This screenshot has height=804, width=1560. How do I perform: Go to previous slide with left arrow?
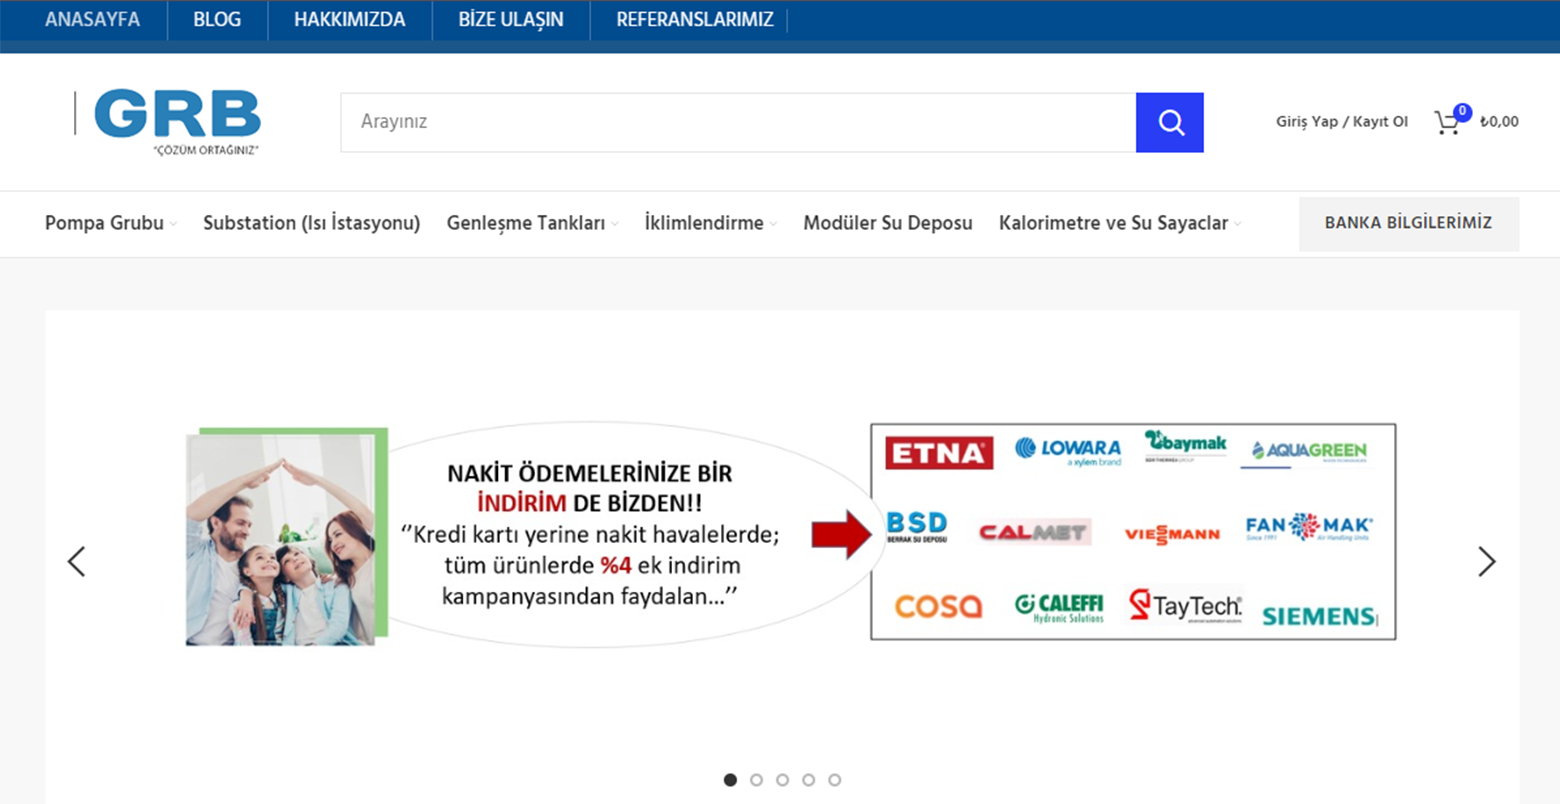76,562
